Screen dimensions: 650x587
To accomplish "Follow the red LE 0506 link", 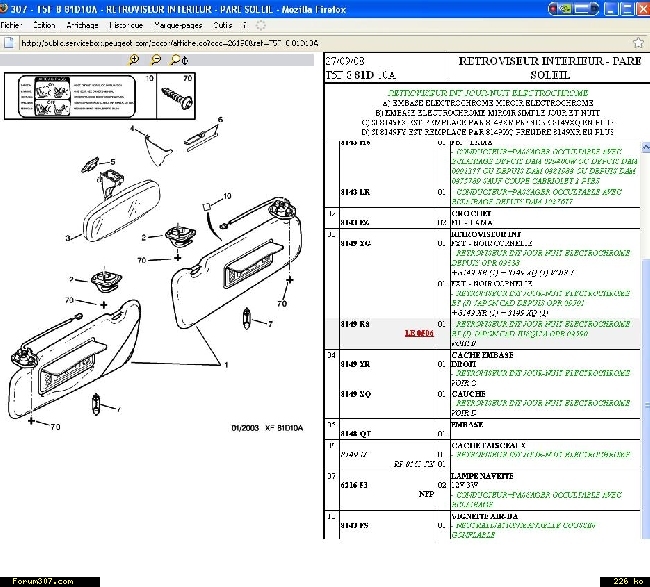I will click(419, 333).
